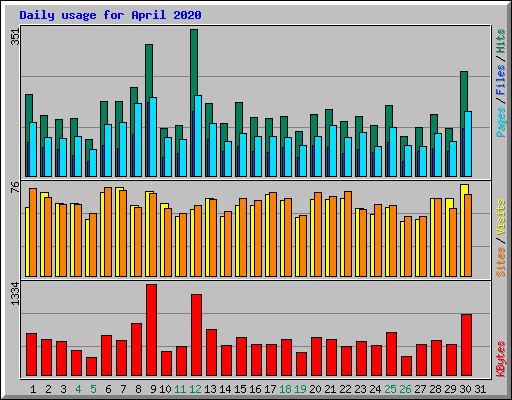Viewport: 512px width, 400px height.
Task: Click green day label 11
Action: [x=180, y=389]
